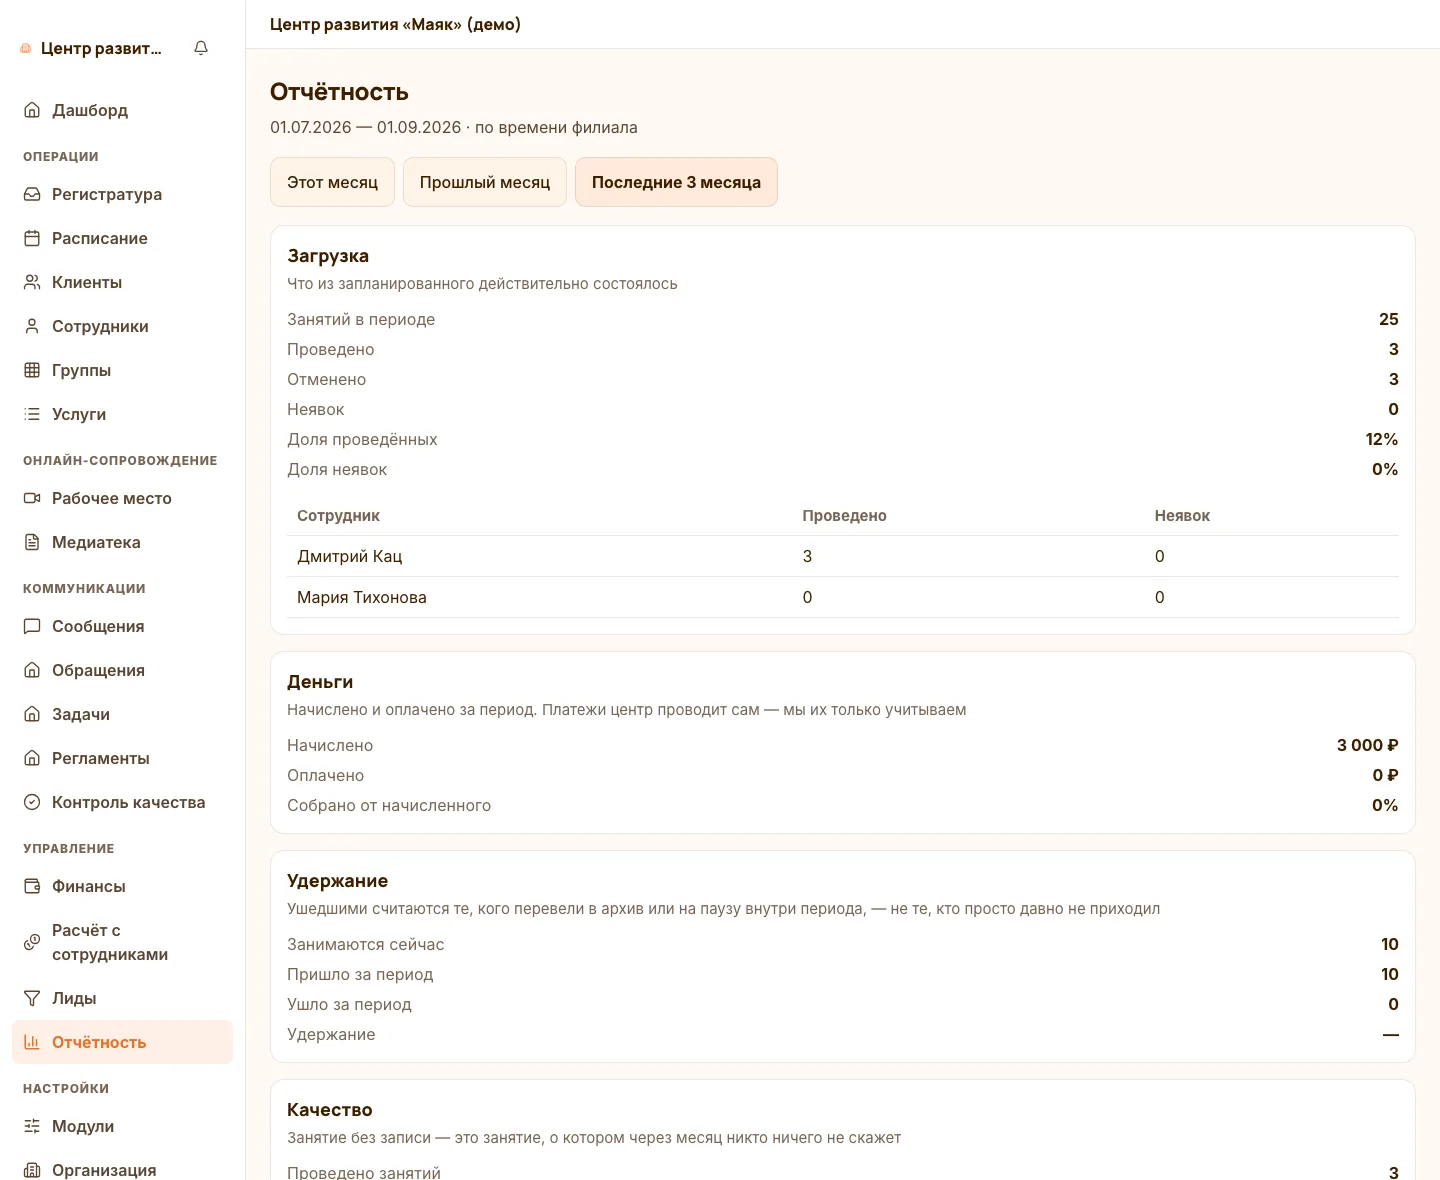This screenshot has height=1180, width=1440.
Task: Open notifications via the bell icon
Action: [x=201, y=48]
